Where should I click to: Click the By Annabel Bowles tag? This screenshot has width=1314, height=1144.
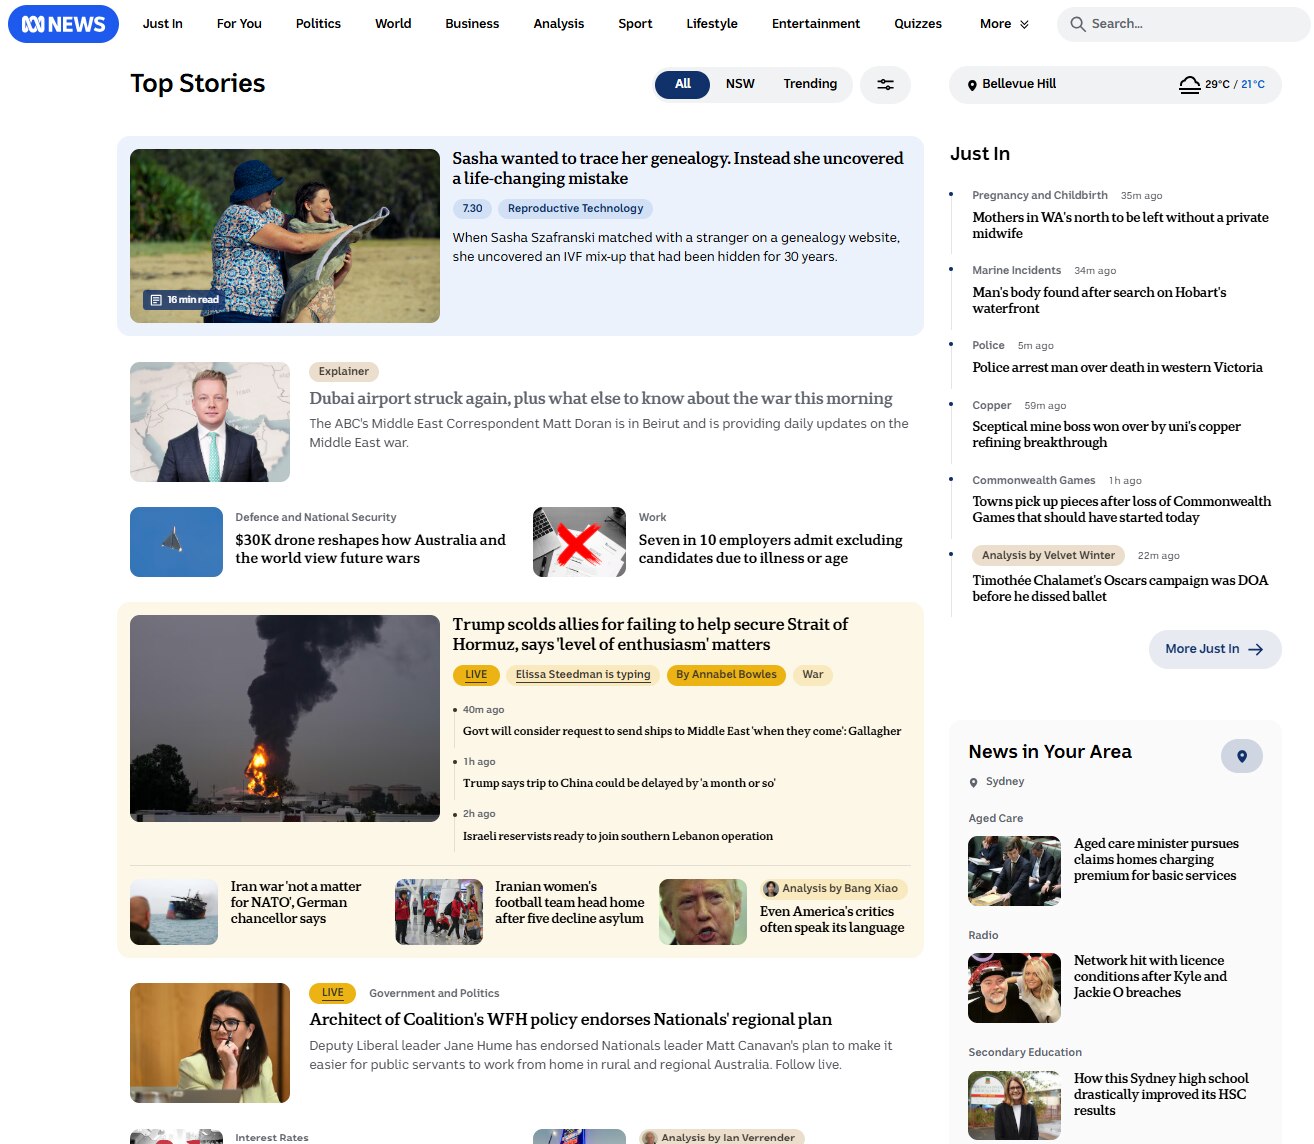click(x=726, y=675)
